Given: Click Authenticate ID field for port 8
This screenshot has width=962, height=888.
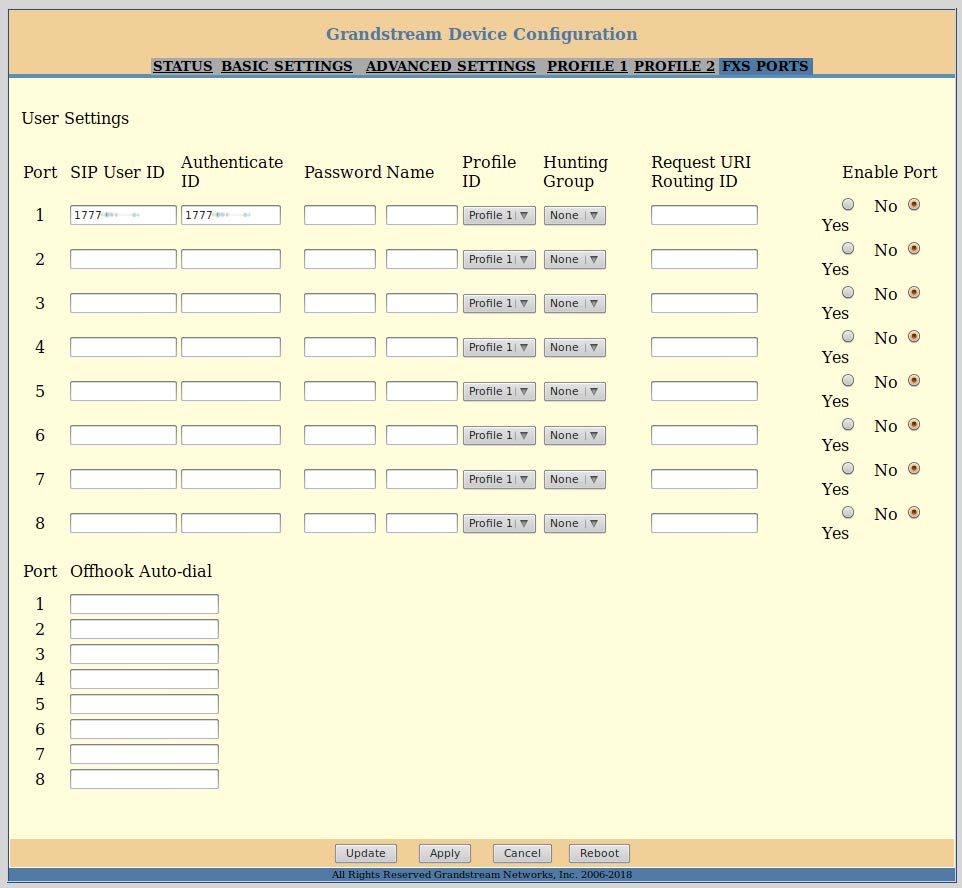Looking at the screenshot, I should click(x=231, y=523).
